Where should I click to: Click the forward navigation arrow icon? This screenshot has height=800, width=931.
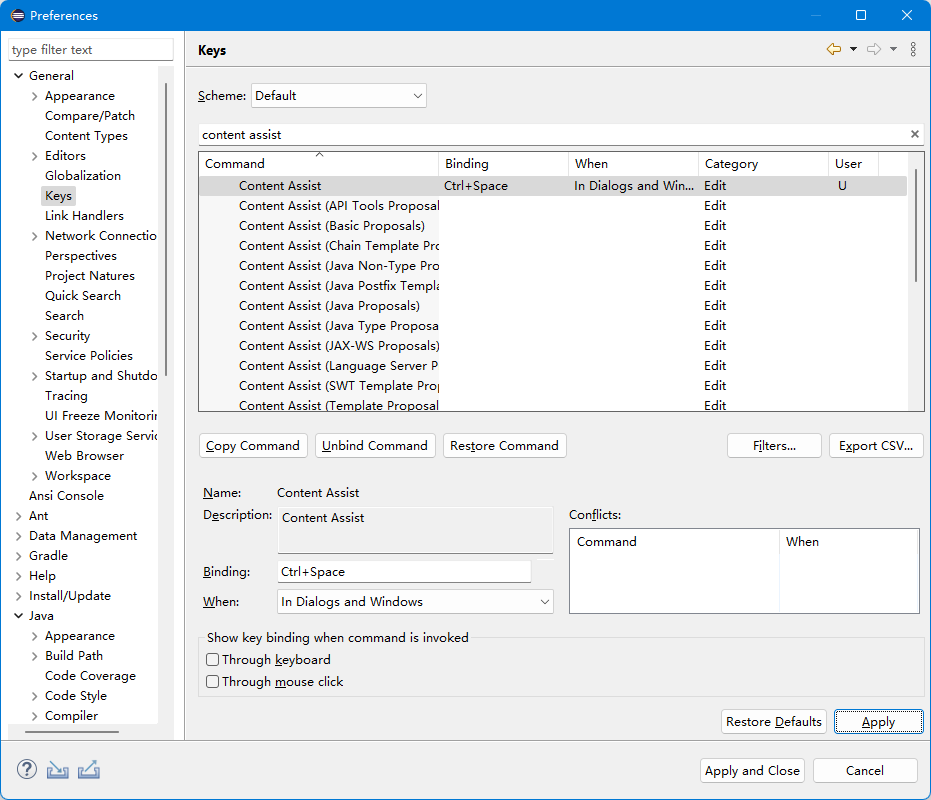tap(873, 50)
